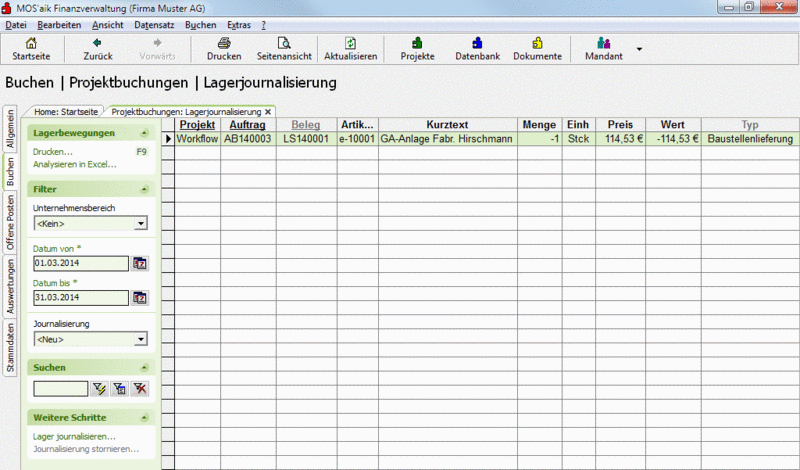Switch to Auswertungen side tab
The height and width of the screenshot is (470, 800).
pos(10,286)
